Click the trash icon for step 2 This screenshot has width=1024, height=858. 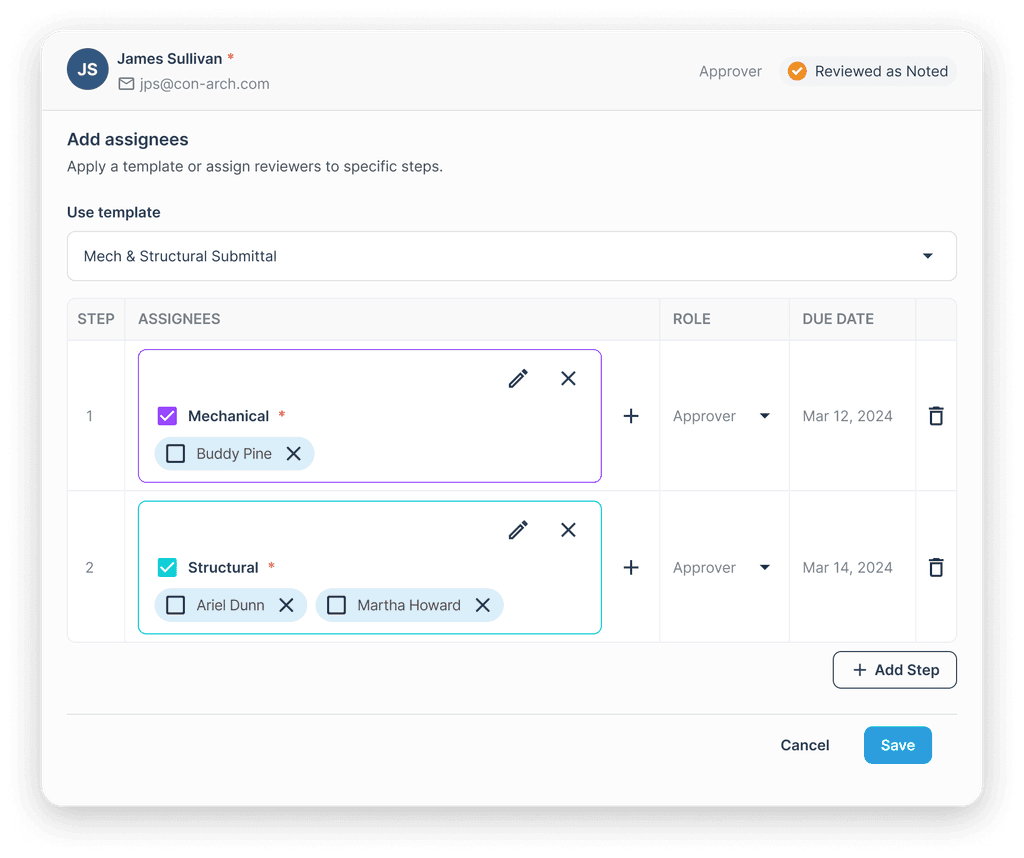pos(936,567)
